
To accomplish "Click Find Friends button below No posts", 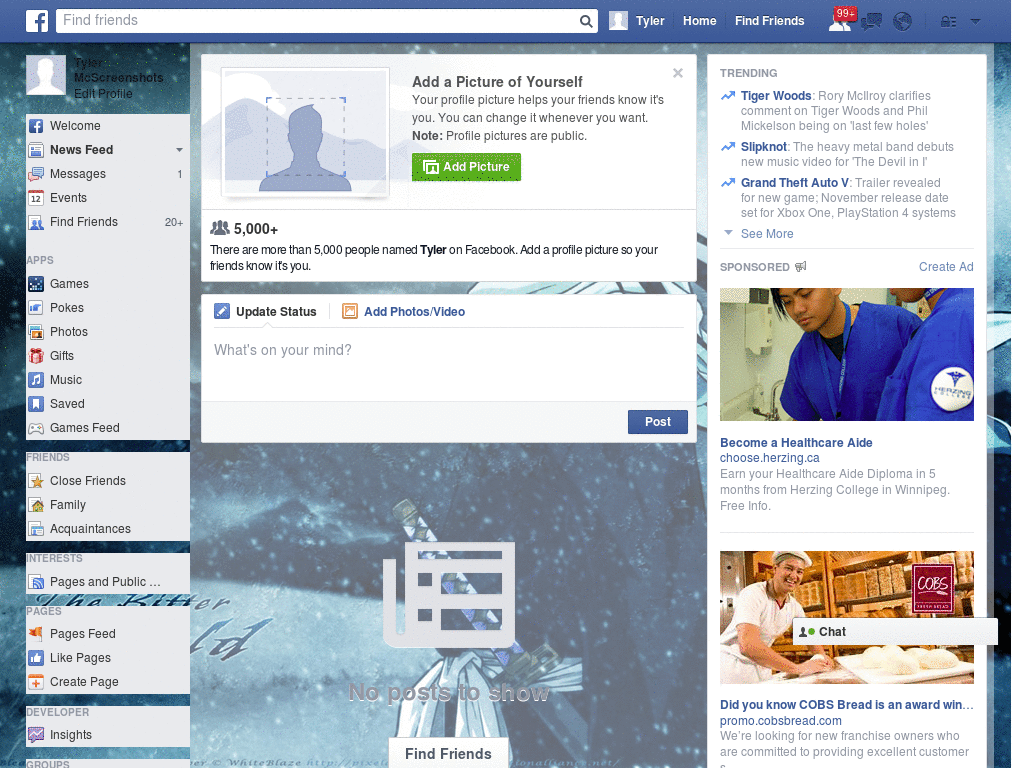I will pyautogui.click(x=448, y=754).
